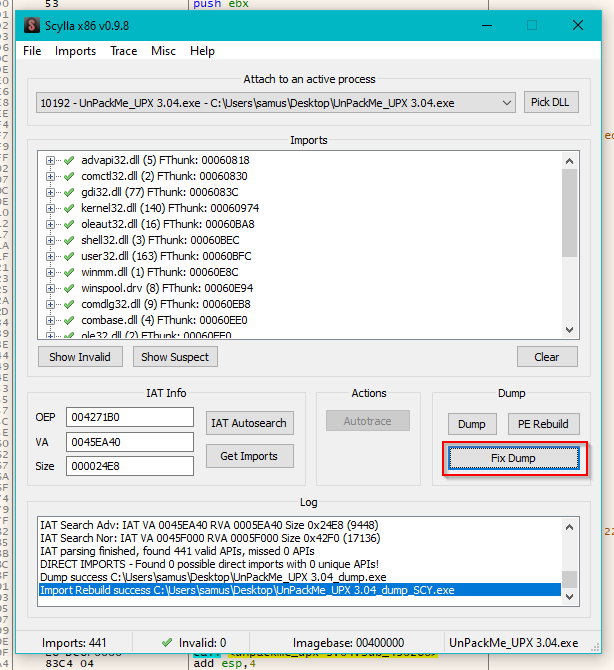
Task: Open the active process dropdown list
Action: [507, 103]
